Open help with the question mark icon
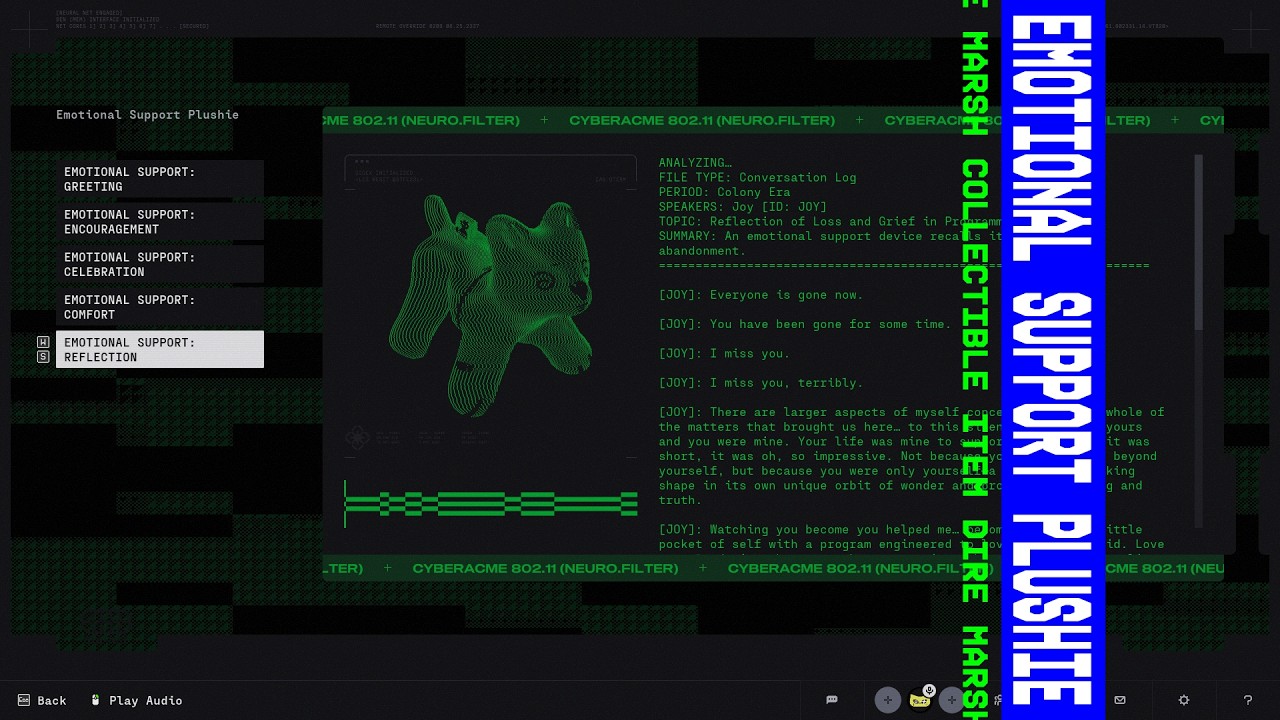This screenshot has width=1280, height=720. click(x=1248, y=700)
